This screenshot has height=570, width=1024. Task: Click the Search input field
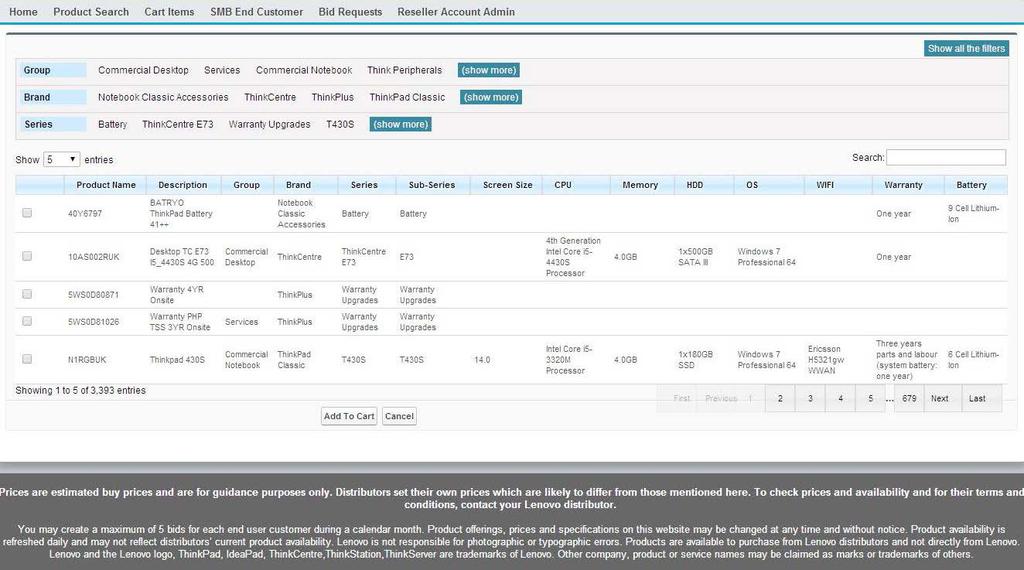coord(946,157)
